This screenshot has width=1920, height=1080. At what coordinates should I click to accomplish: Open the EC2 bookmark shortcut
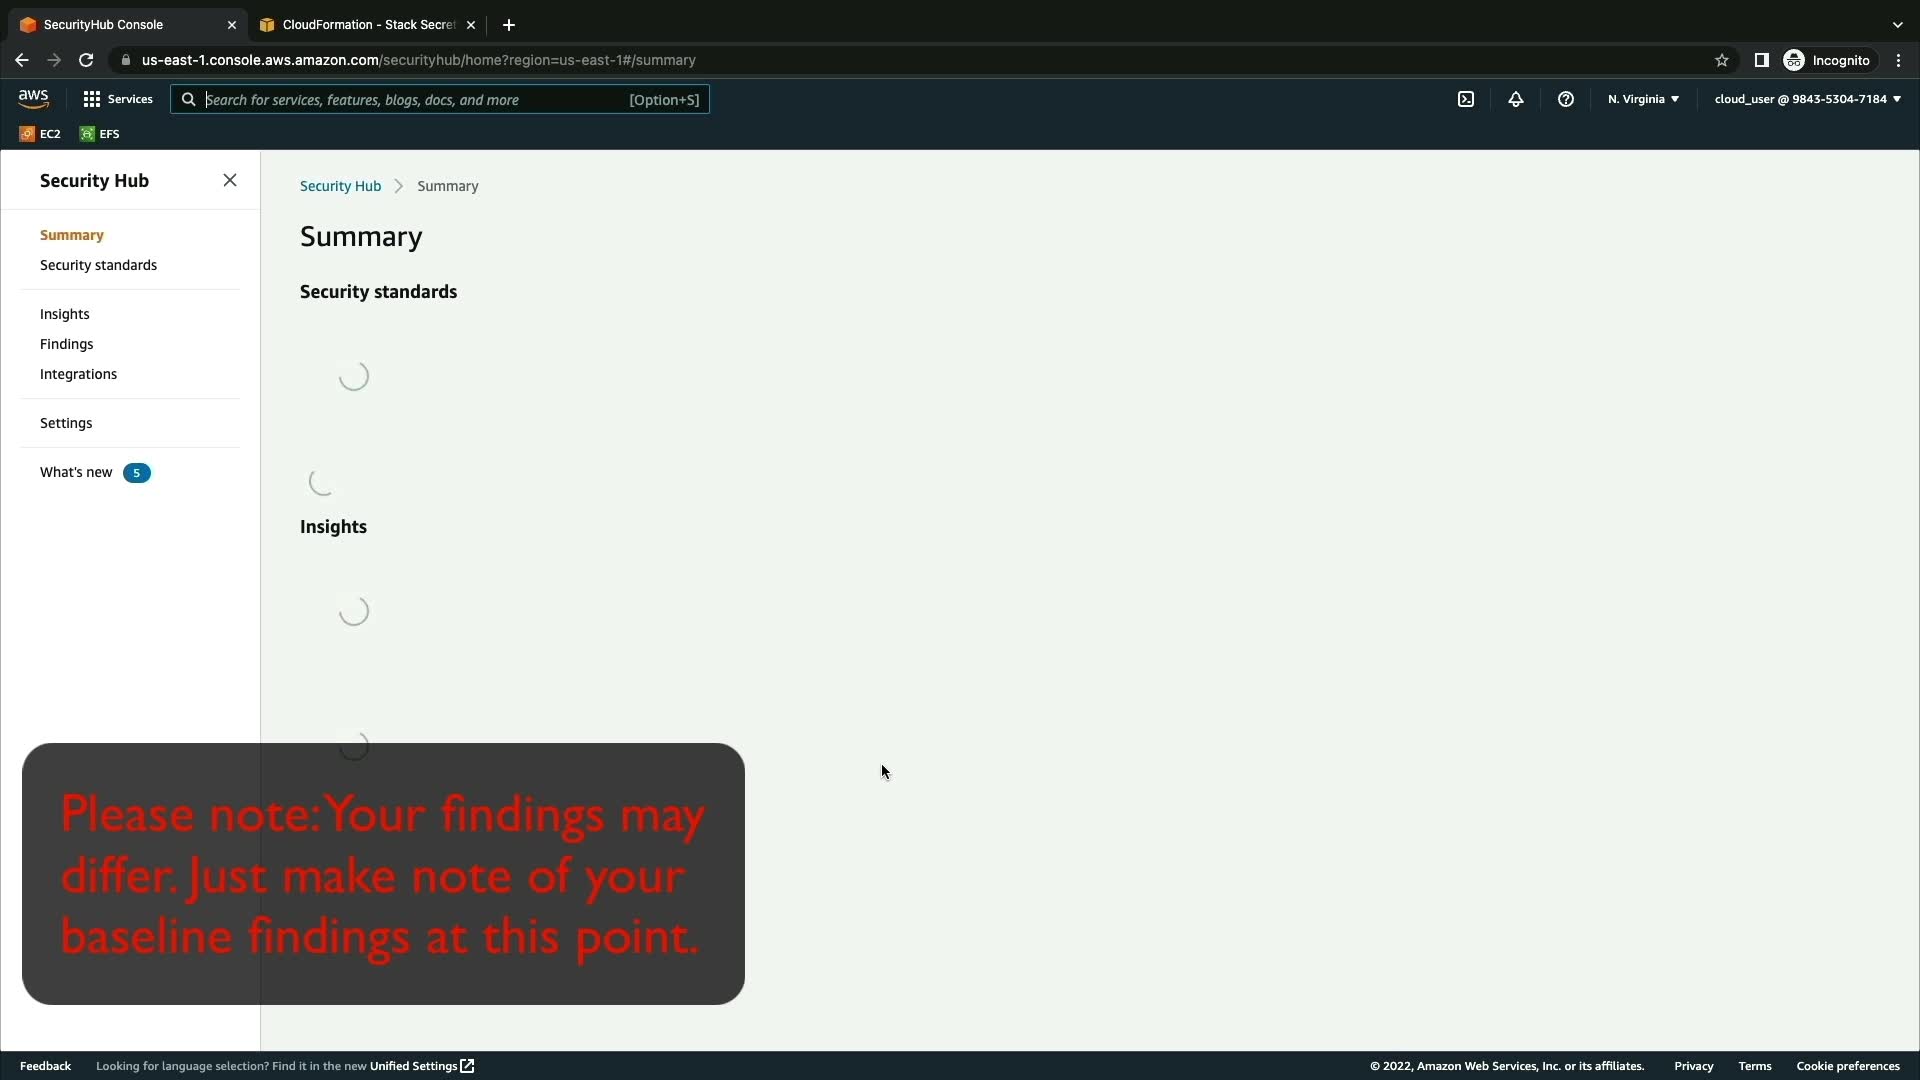[40, 134]
